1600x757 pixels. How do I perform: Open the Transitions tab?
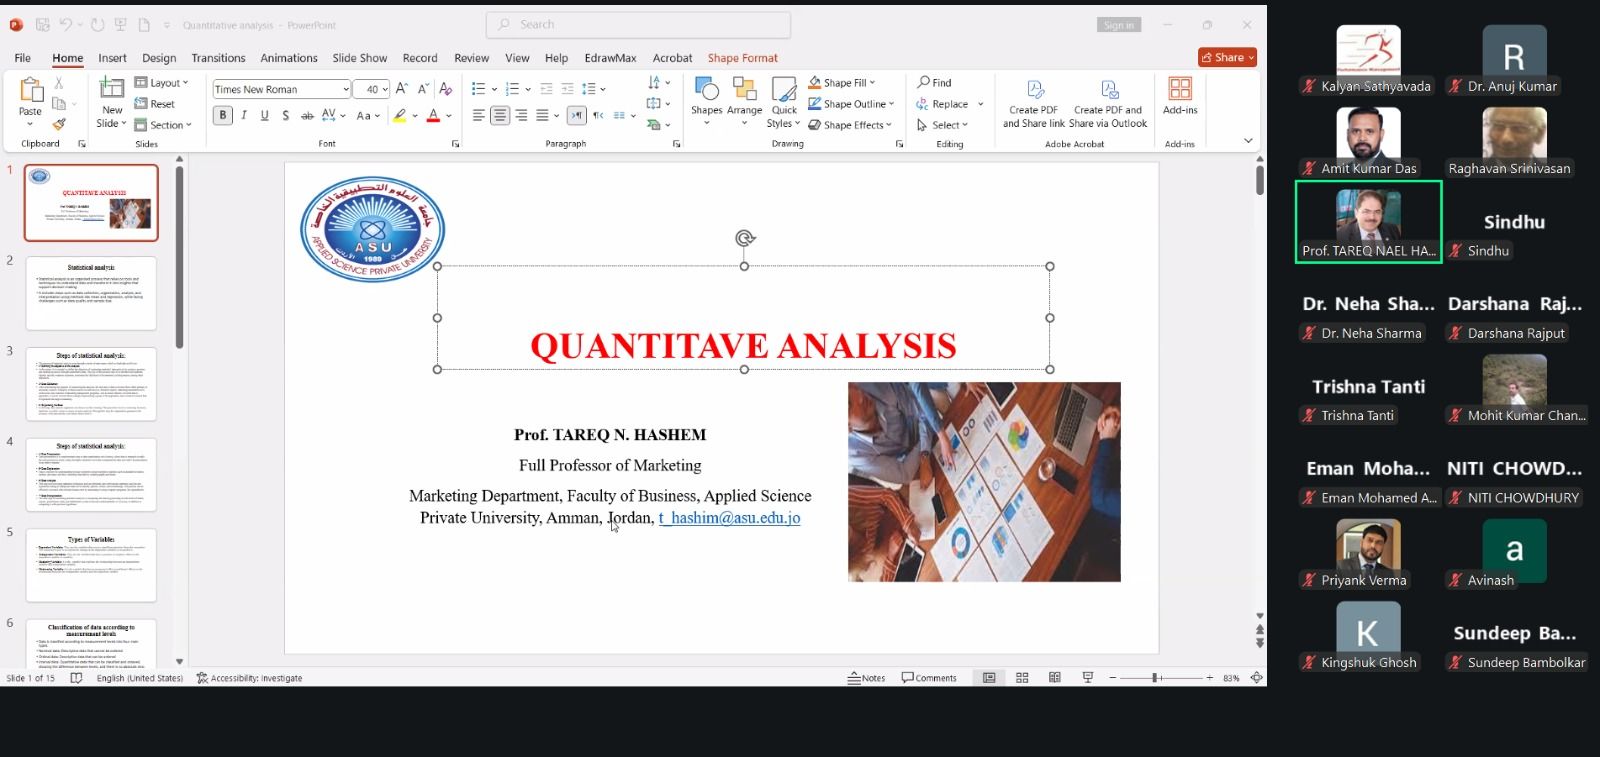[x=218, y=58]
